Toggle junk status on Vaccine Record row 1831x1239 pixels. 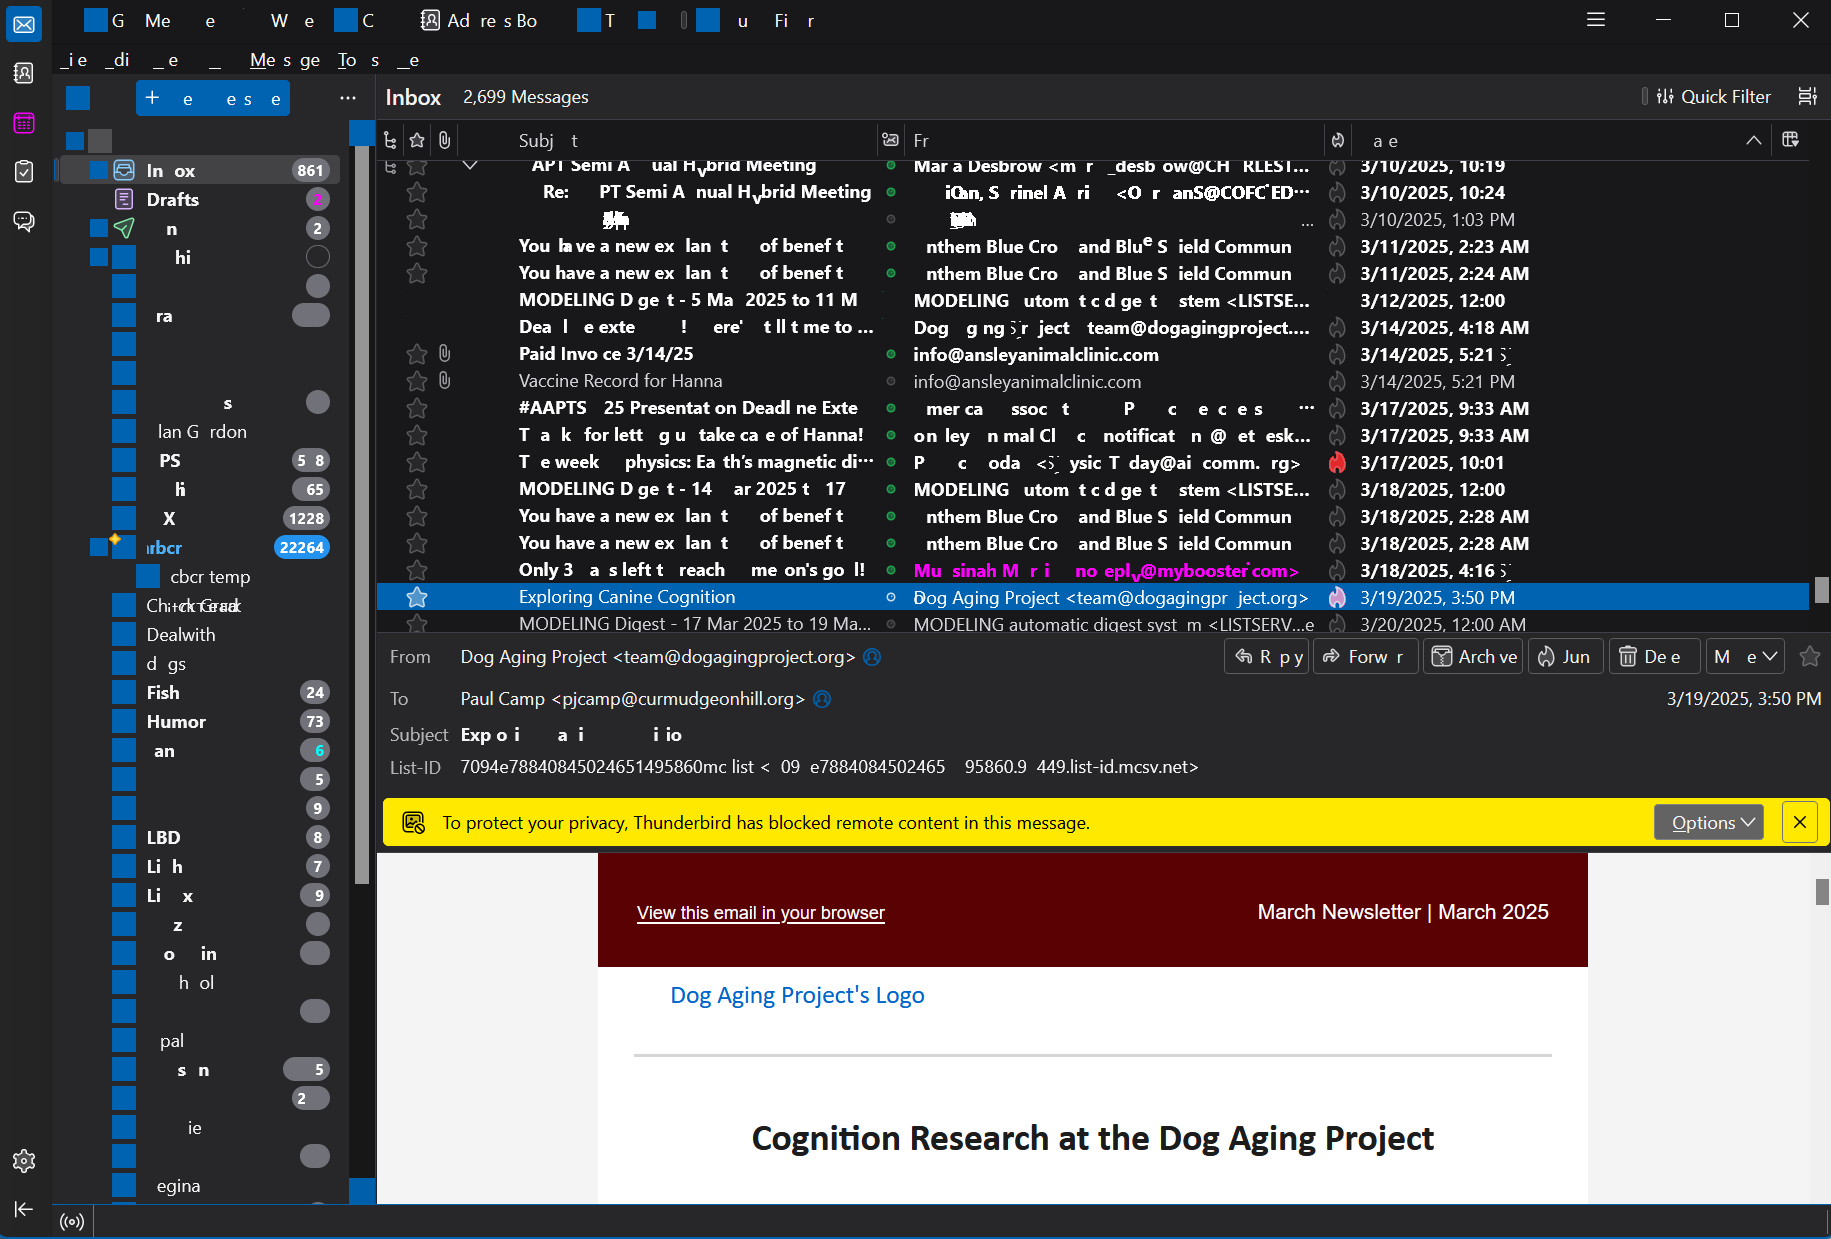[x=1337, y=381]
